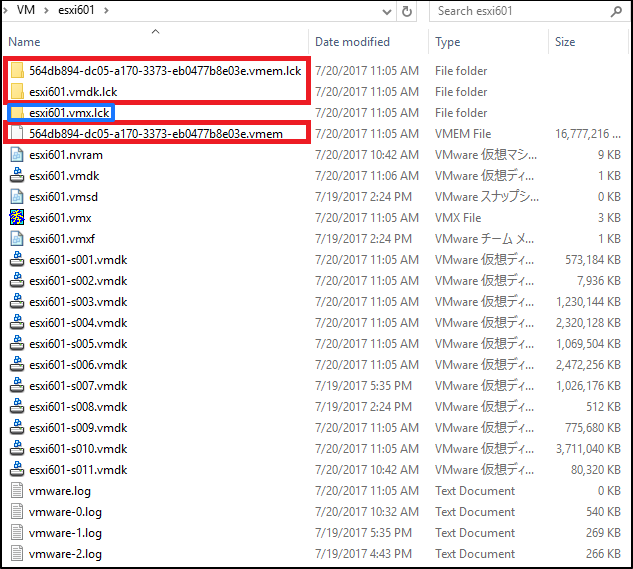Select file name esxi601.vmdk
Screen dimensions: 633x569
tap(64, 176)
